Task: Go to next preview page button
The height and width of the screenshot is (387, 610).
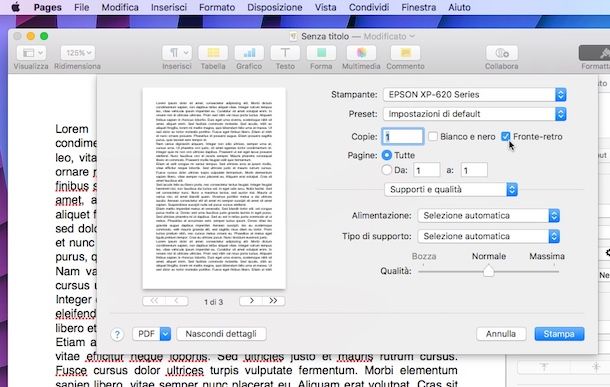Action: click(251, 301)
